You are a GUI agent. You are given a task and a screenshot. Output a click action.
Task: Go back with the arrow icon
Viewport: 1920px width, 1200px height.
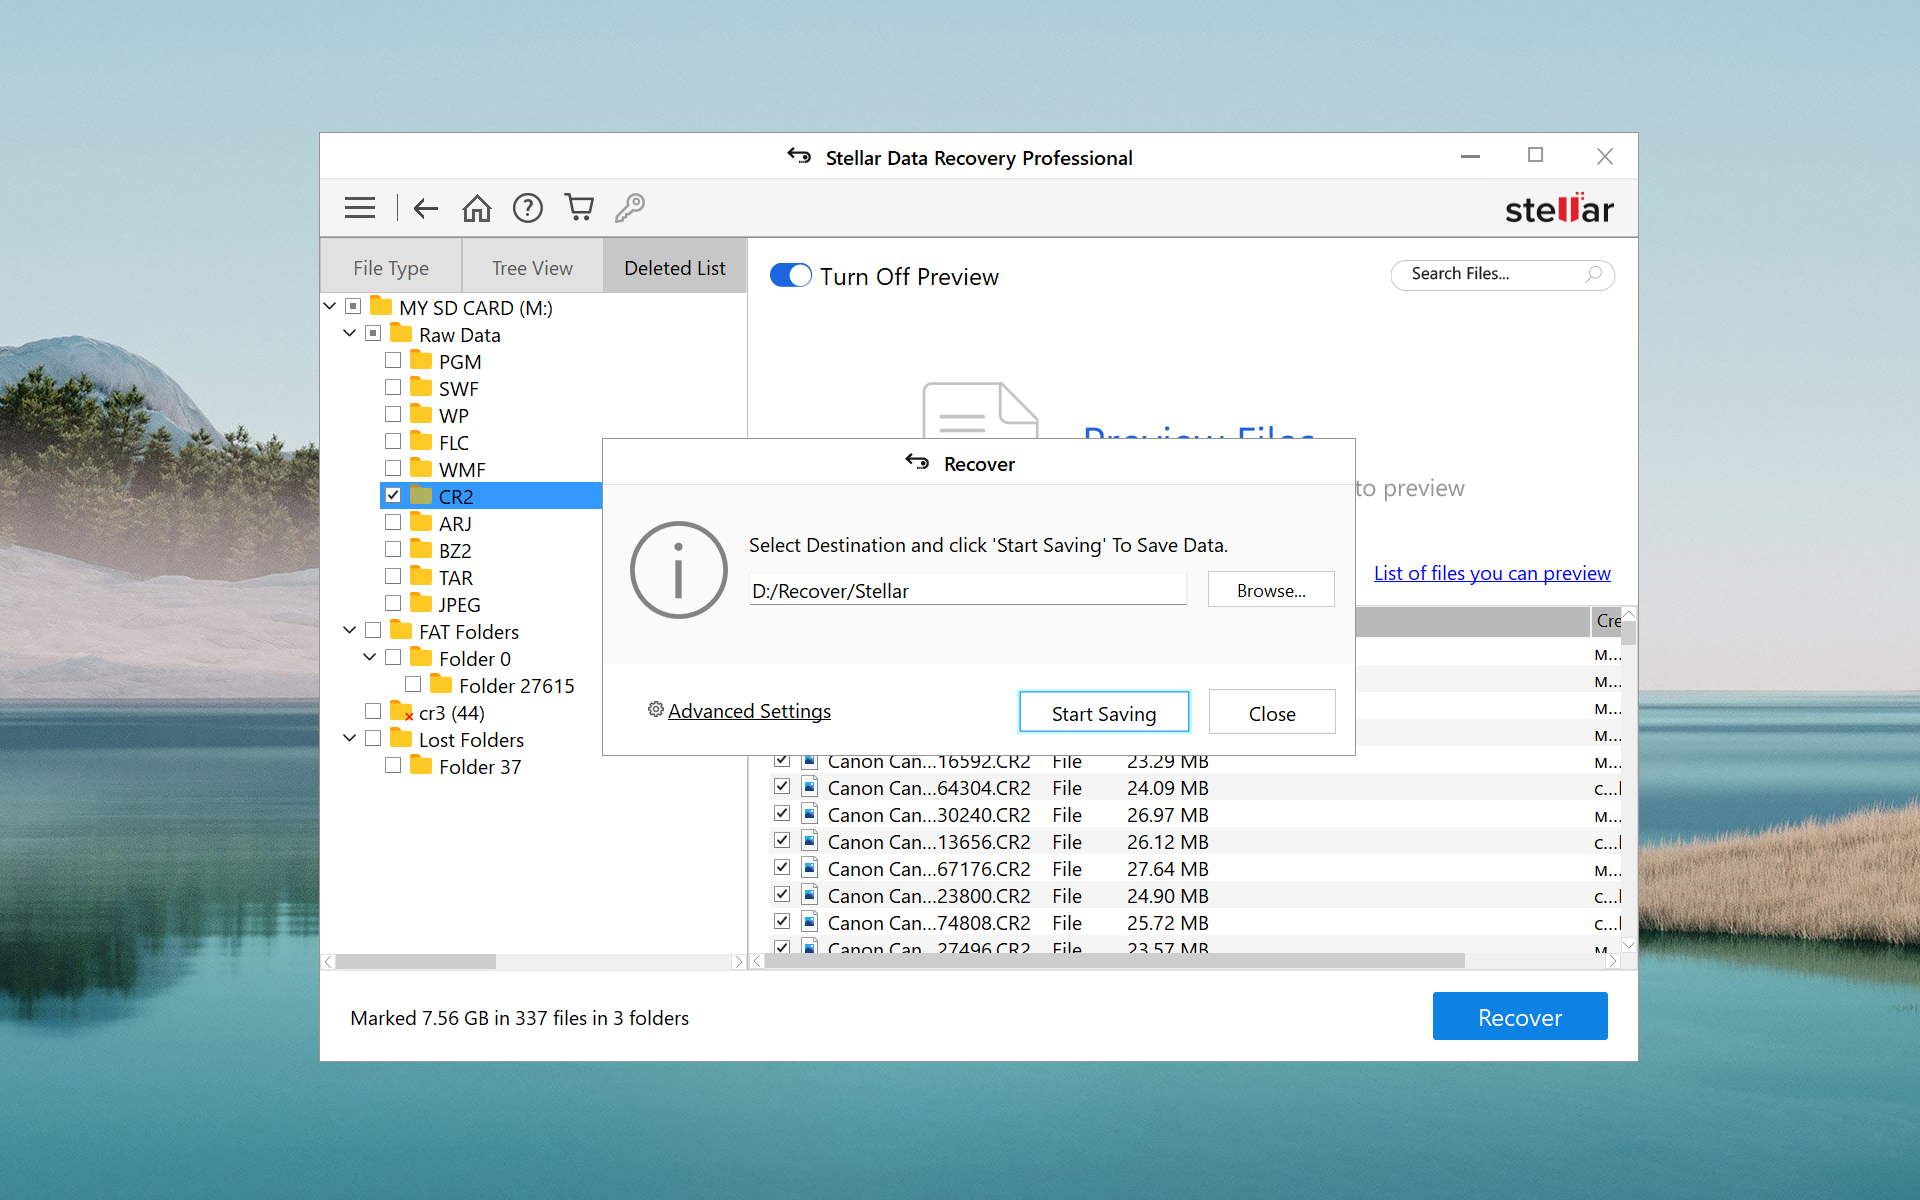pos(426,208)
